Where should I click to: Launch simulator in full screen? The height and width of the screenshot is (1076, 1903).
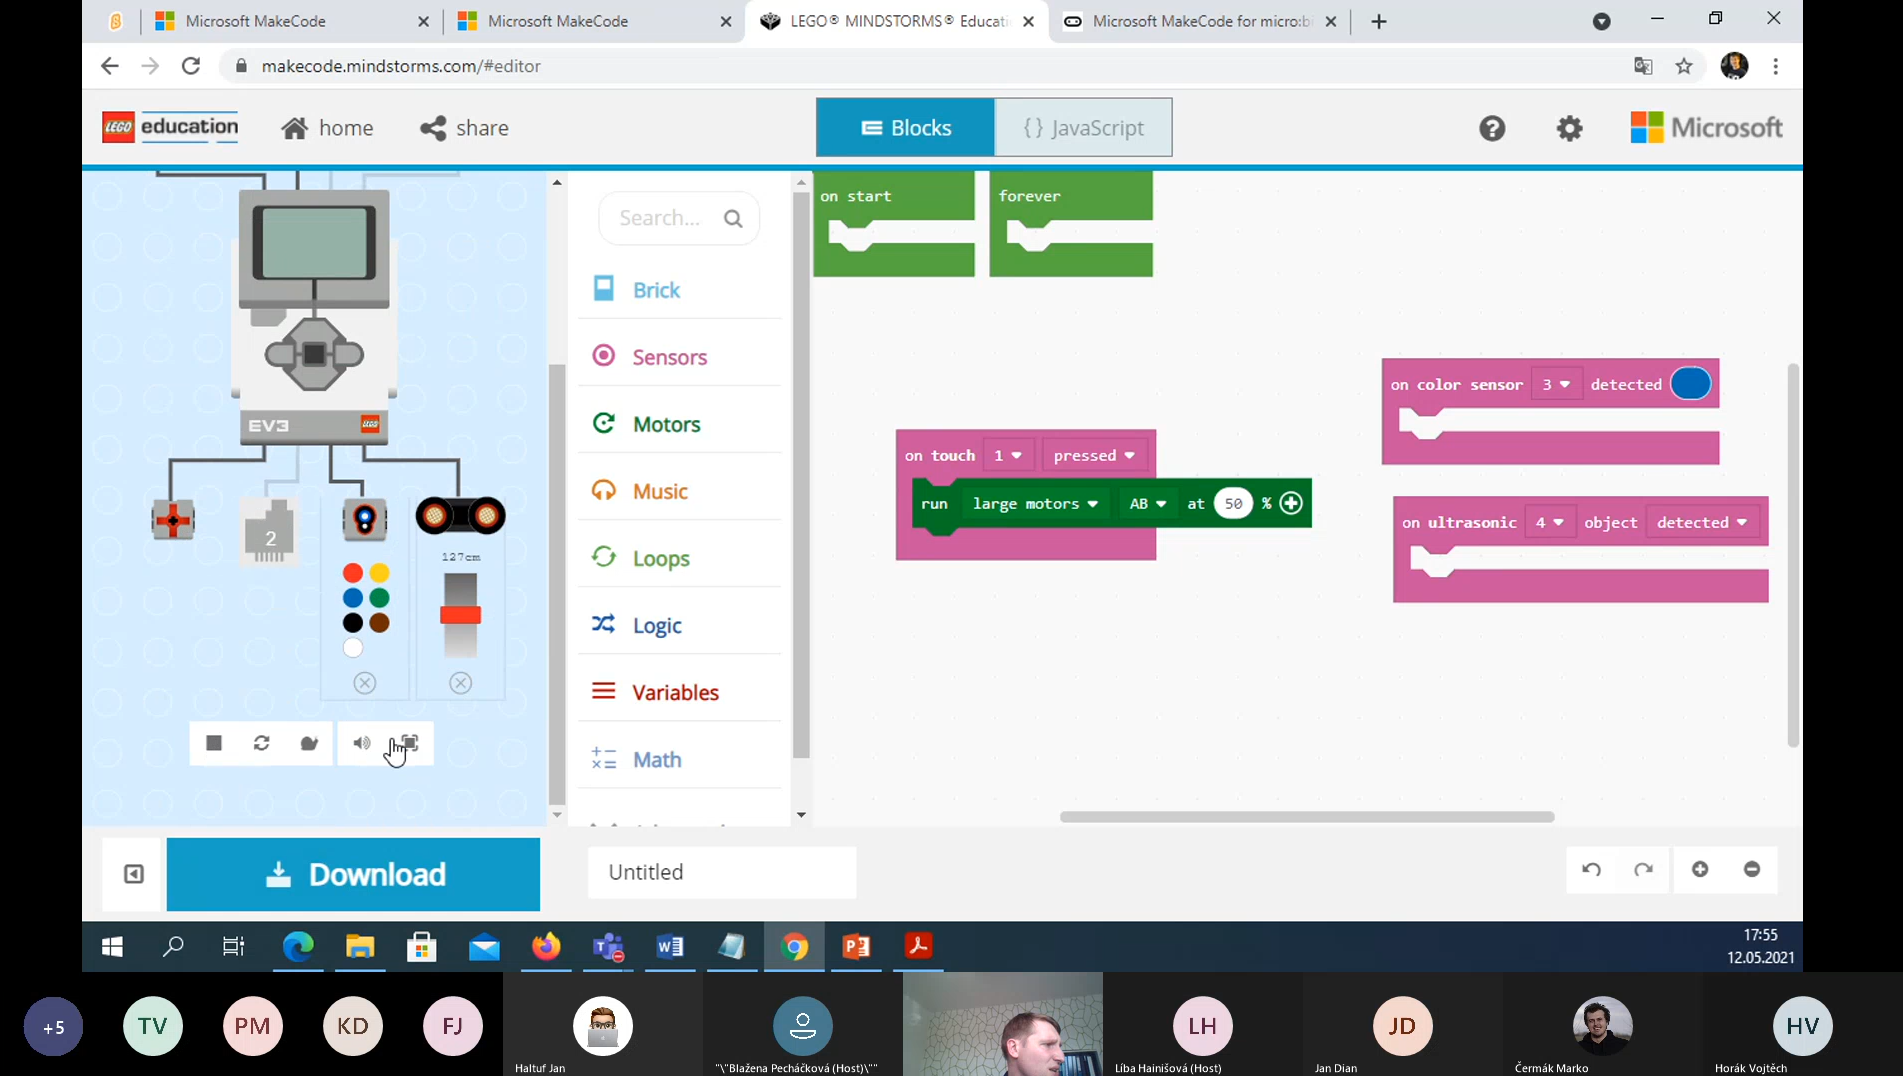409,743
